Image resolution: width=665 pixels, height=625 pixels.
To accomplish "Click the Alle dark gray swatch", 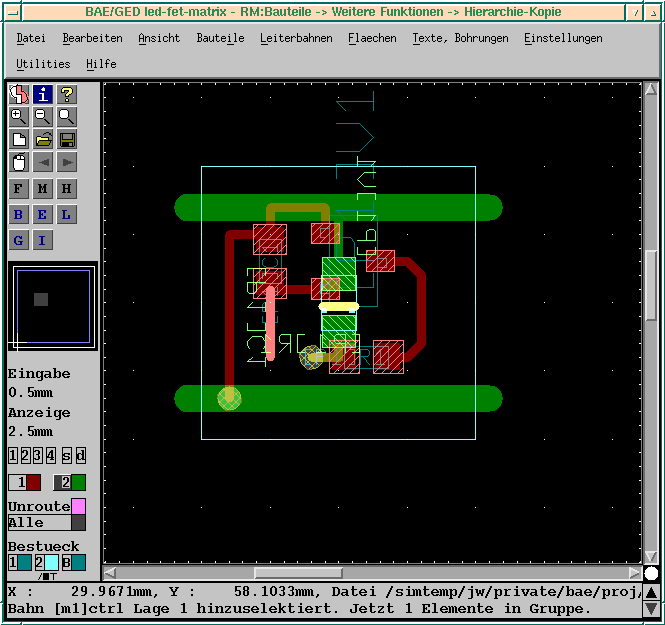I will (78, 522).
